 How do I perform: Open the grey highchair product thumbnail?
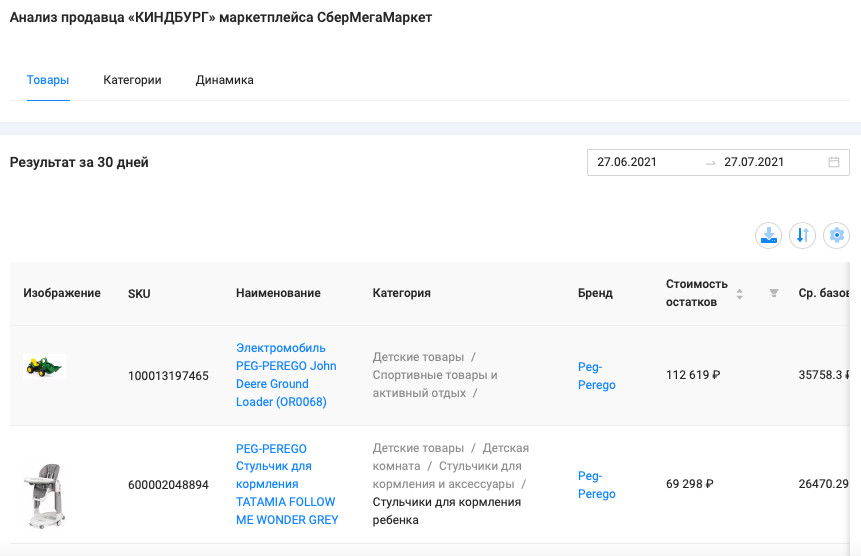[x=45, y=496]
